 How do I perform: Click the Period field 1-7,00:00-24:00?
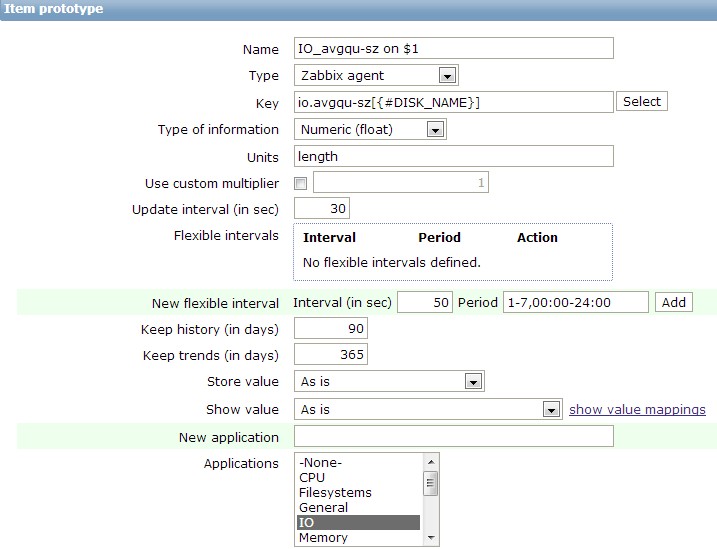(576, 302)
